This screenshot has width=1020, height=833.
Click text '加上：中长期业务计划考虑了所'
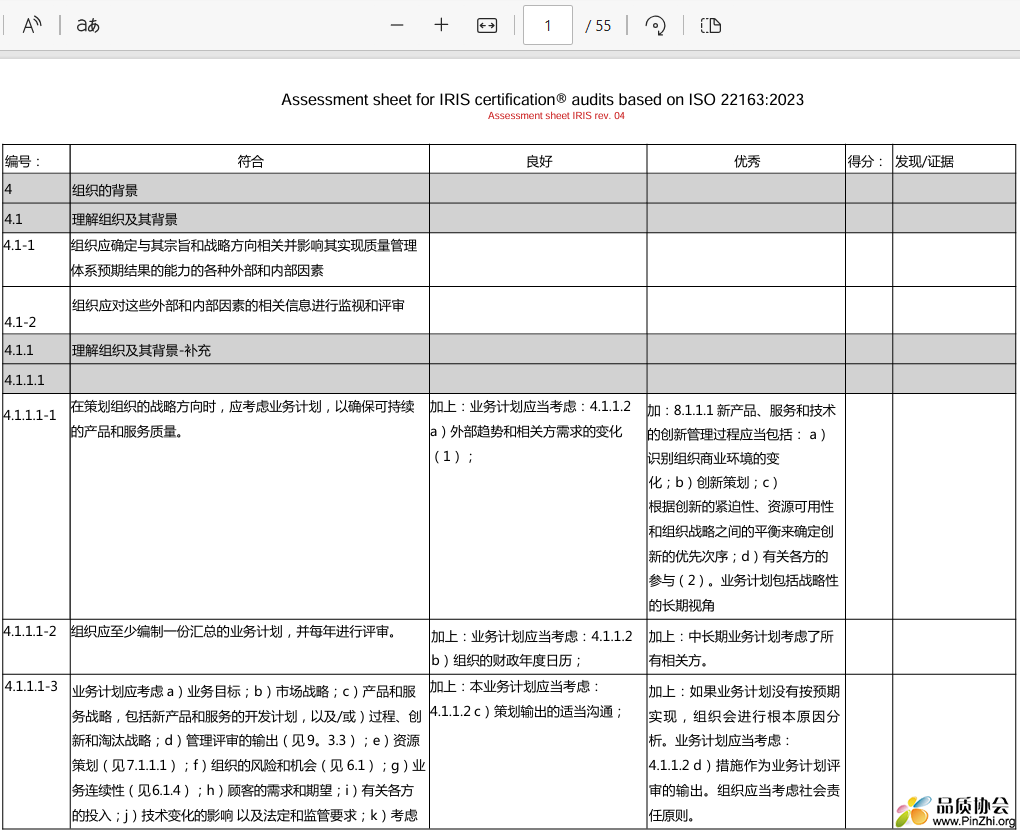[x=741, y=637]
